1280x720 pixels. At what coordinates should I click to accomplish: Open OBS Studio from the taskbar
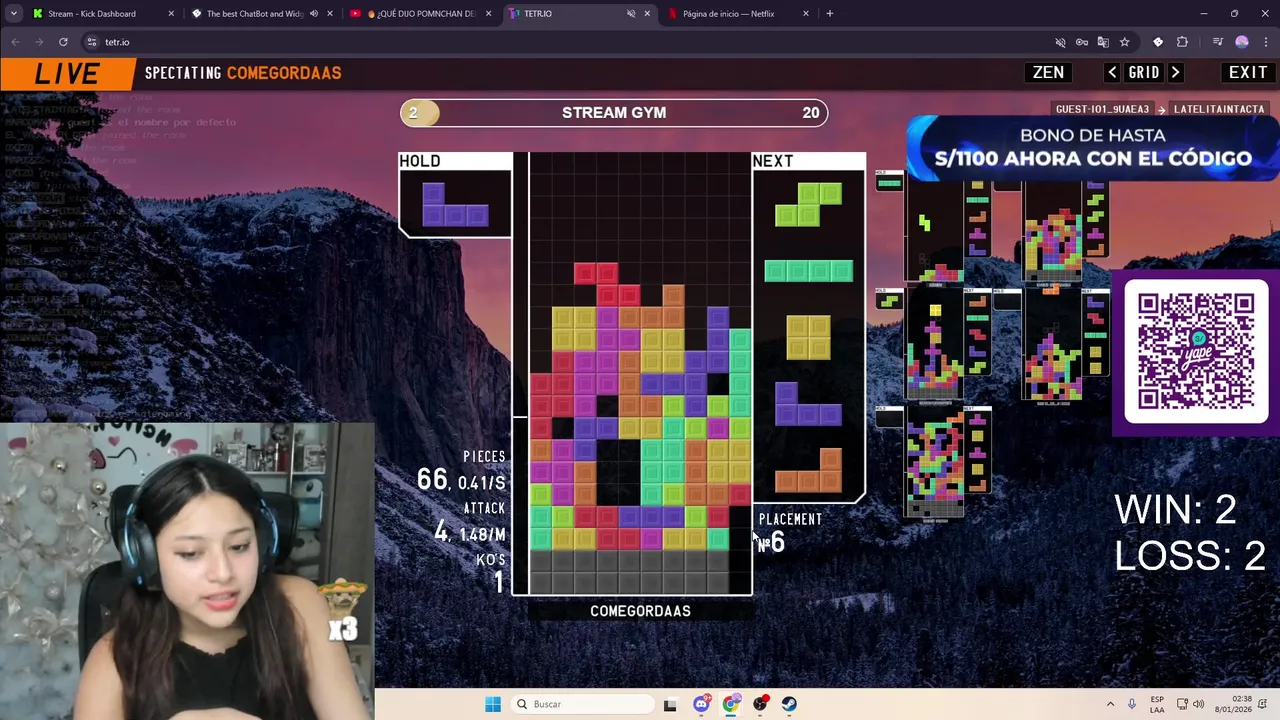pyautogui.click(x=760, y=704)
